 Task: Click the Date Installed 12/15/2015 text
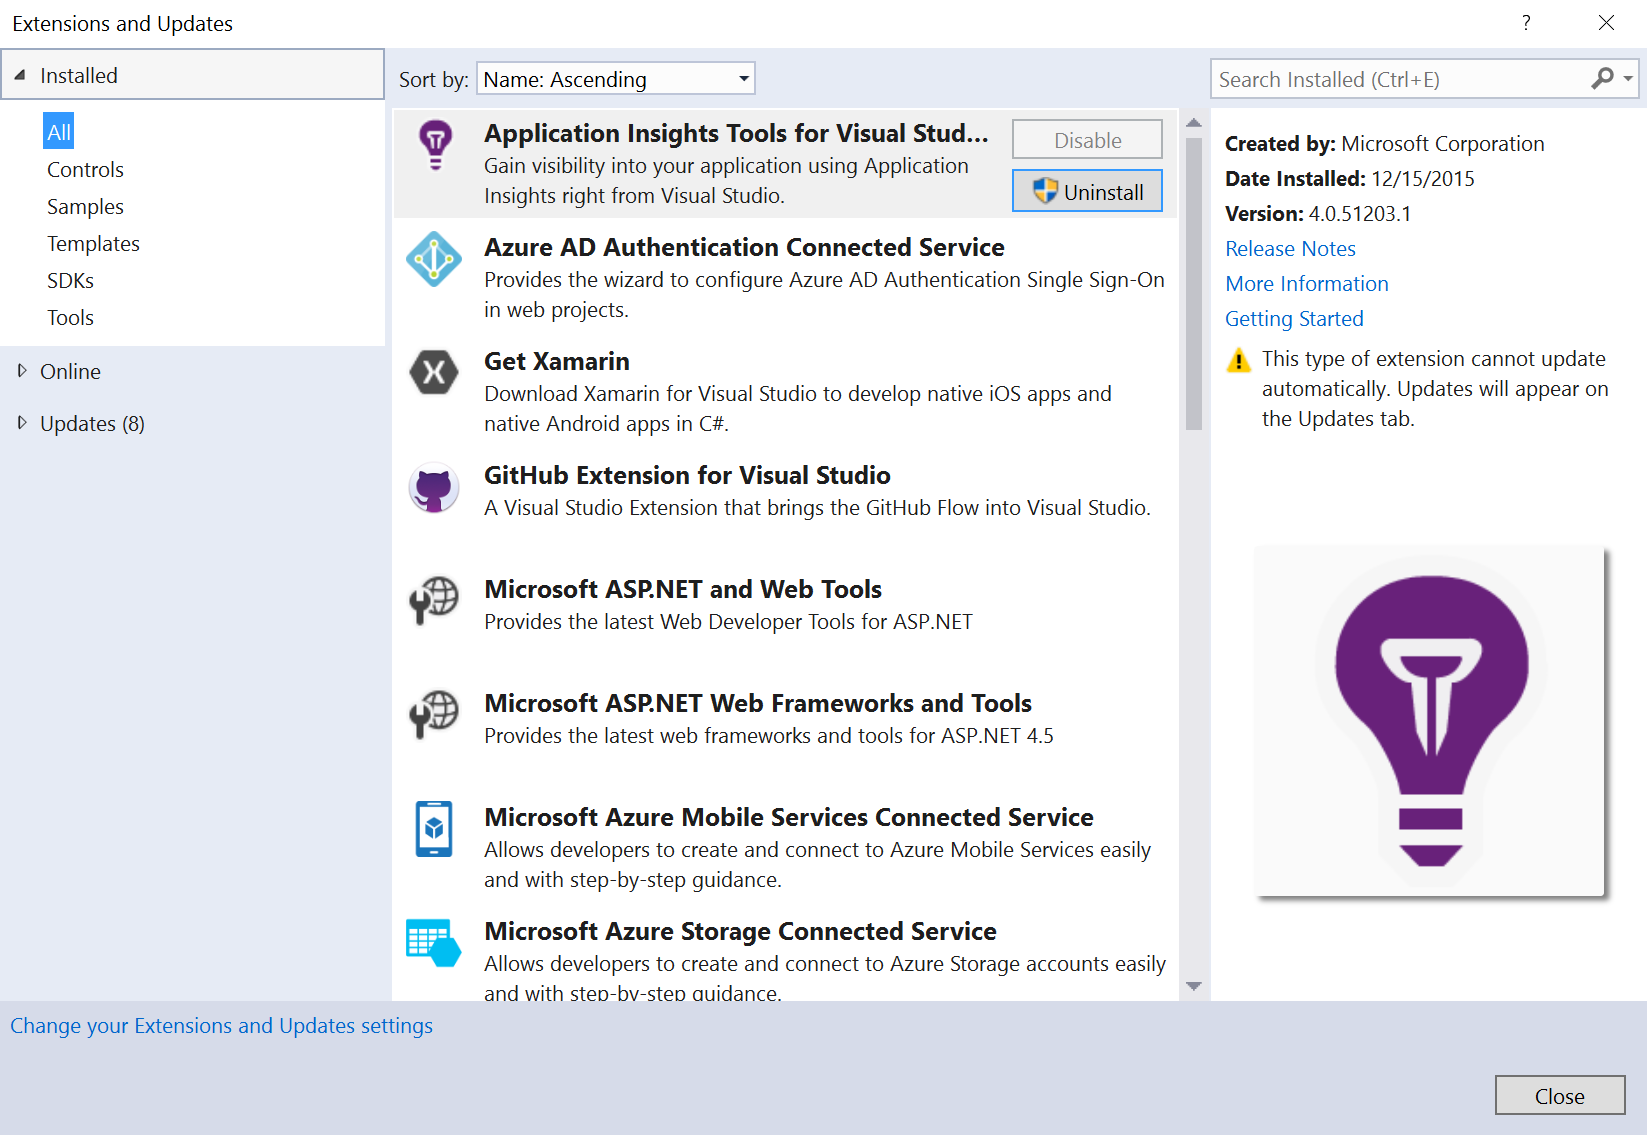1350,178
